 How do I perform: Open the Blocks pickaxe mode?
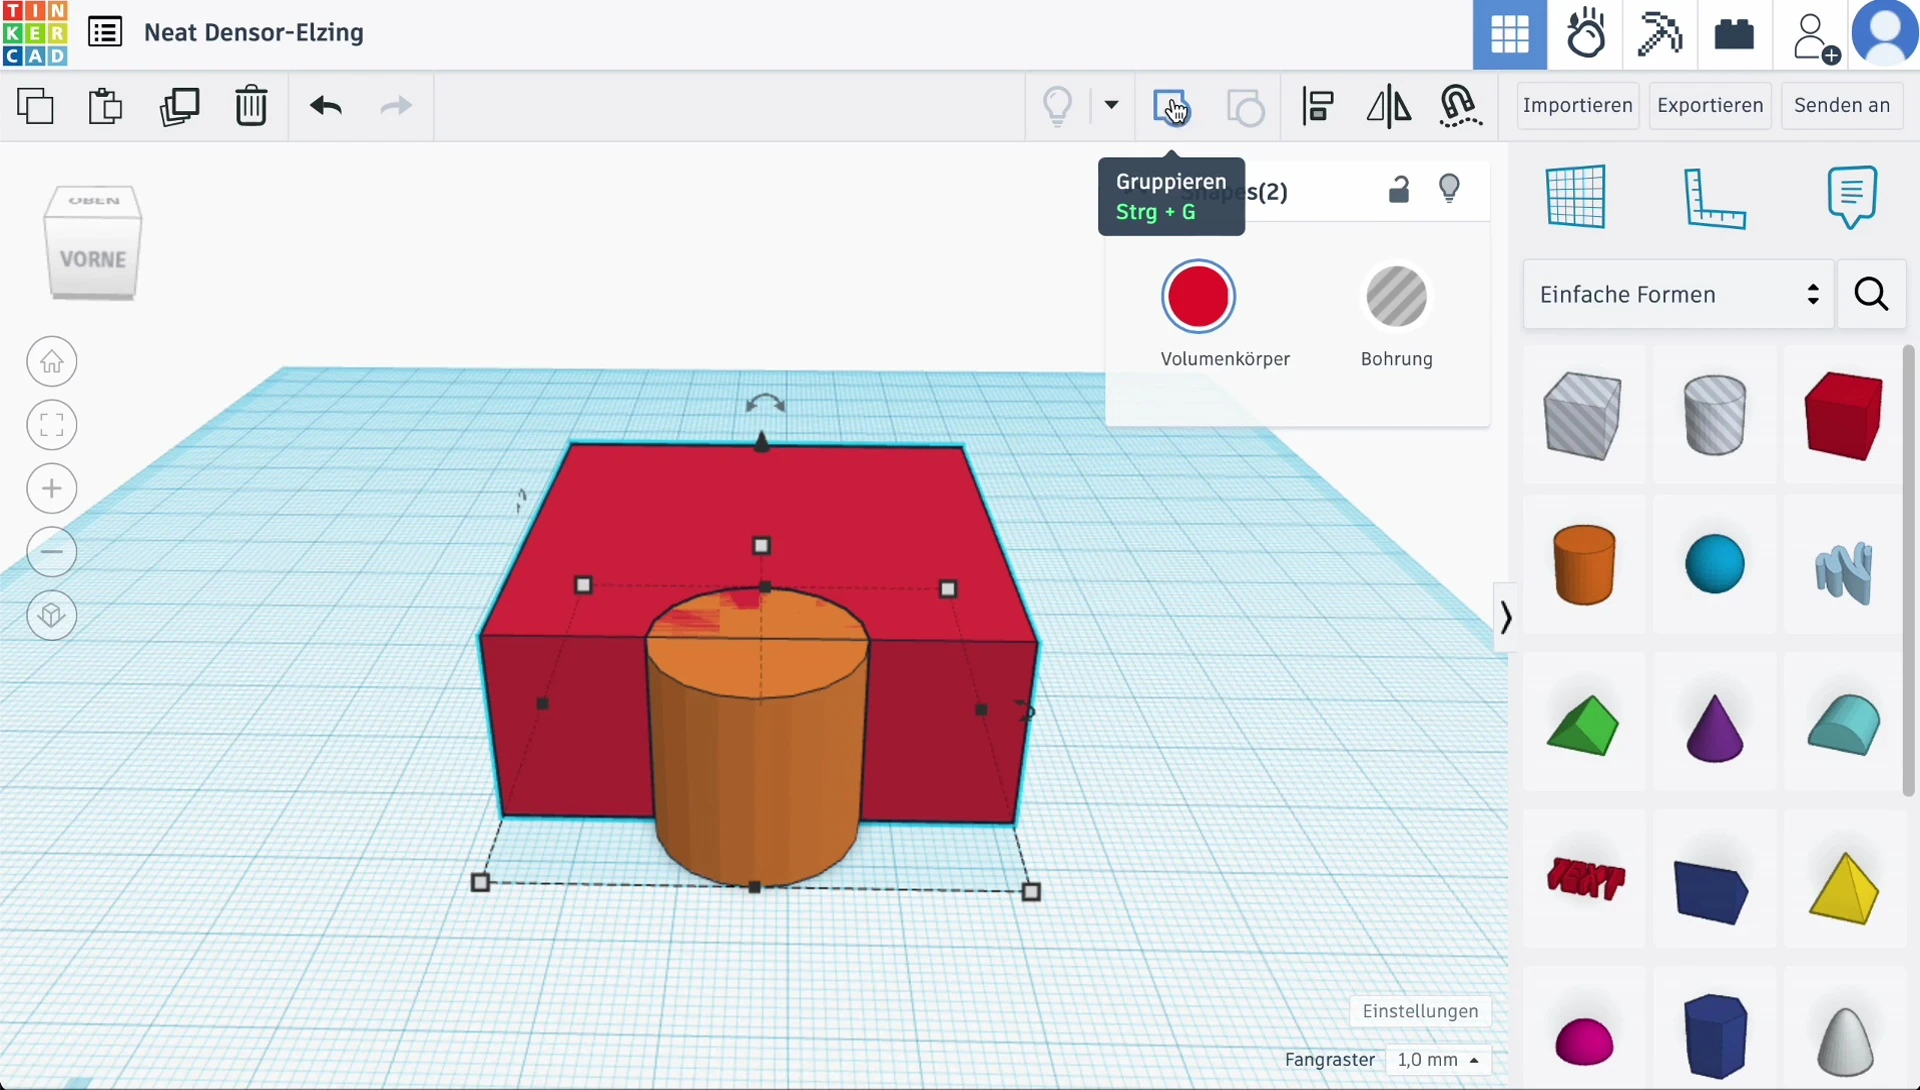[x=1660, y=35]
